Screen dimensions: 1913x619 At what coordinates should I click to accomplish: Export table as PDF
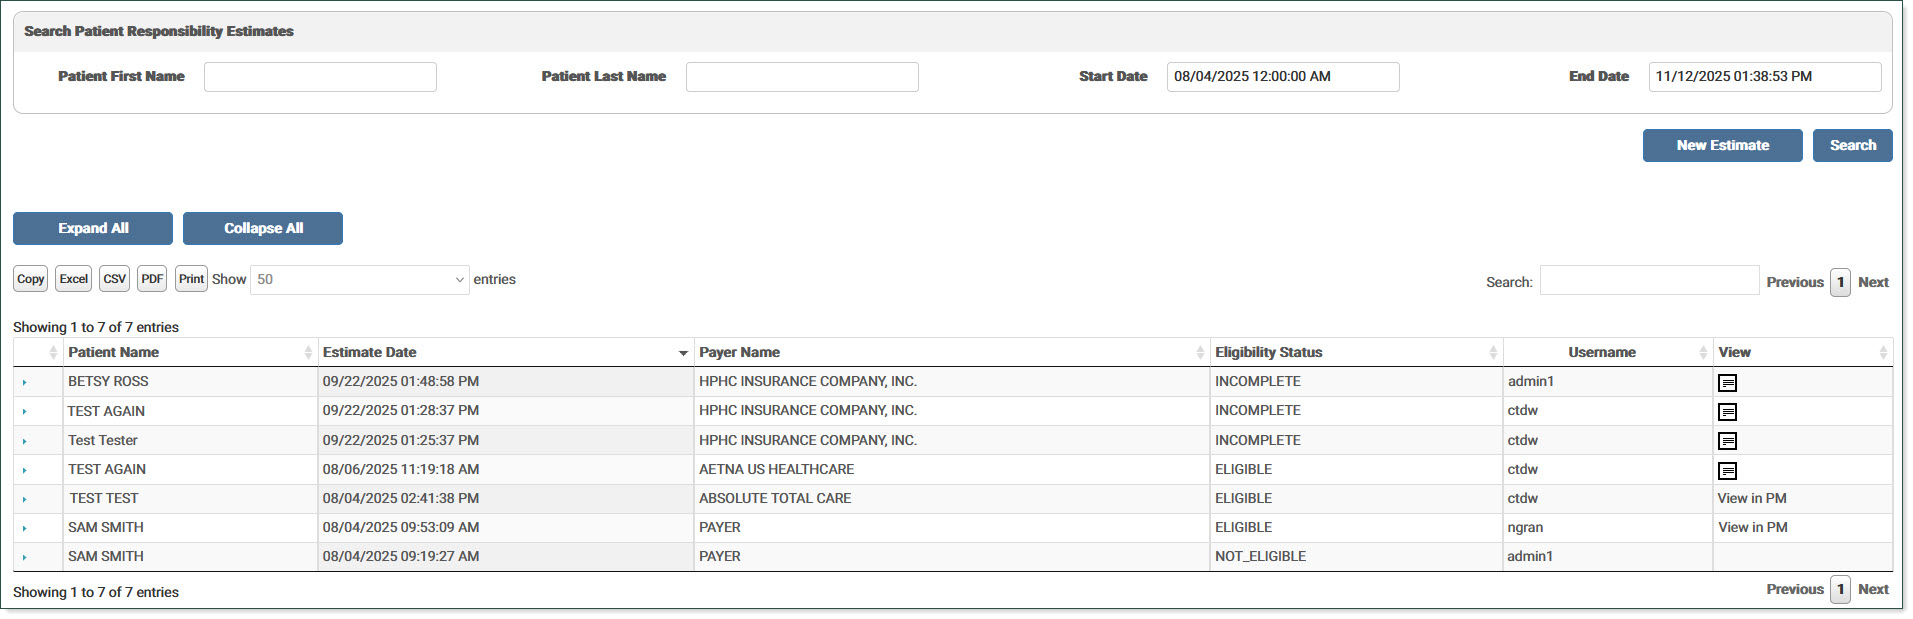[x=152, y=280]
